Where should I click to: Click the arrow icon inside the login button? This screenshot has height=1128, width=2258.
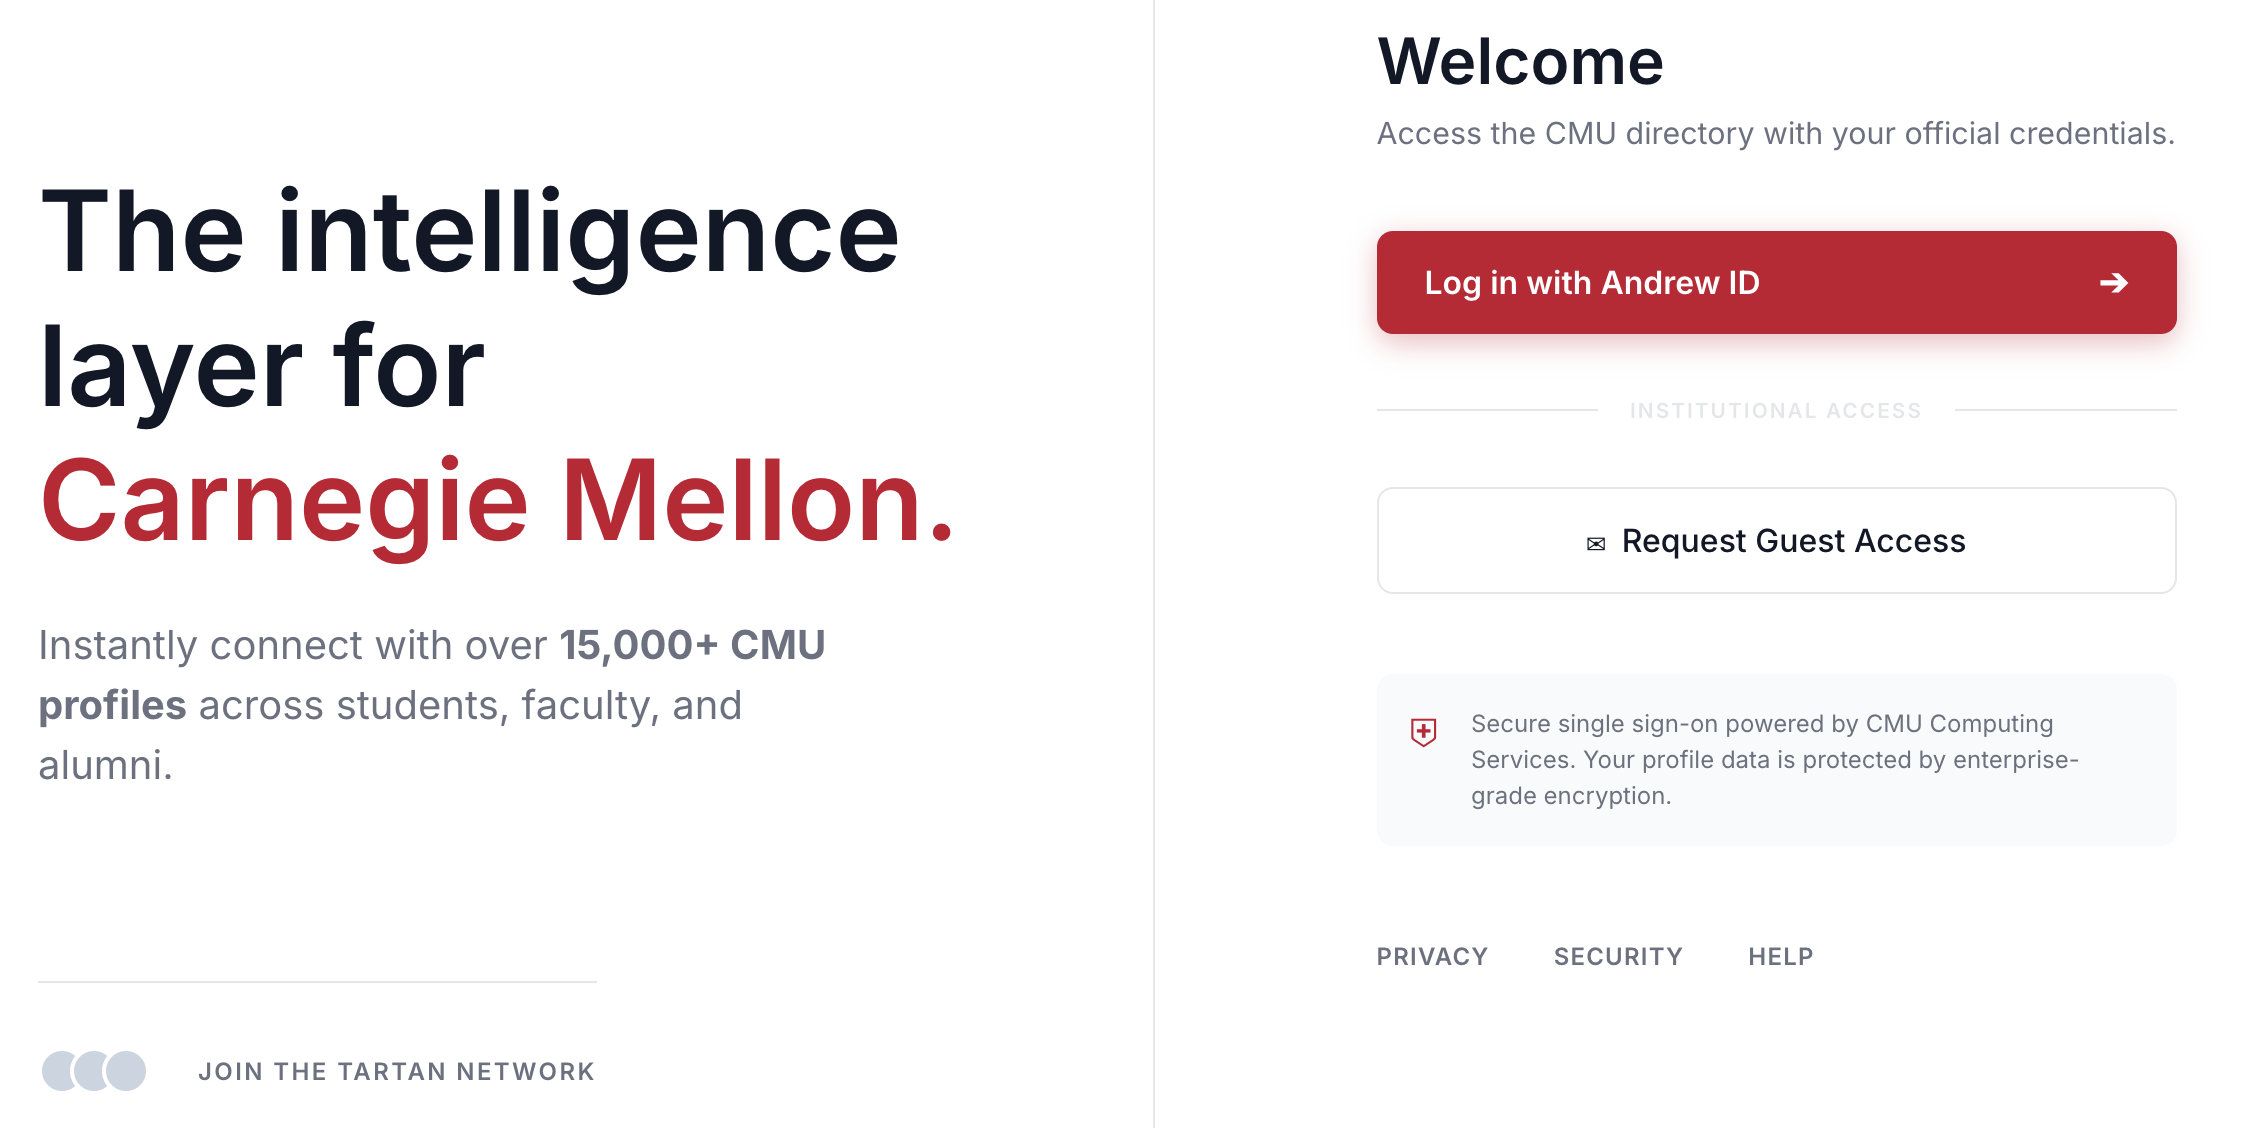2113,283
